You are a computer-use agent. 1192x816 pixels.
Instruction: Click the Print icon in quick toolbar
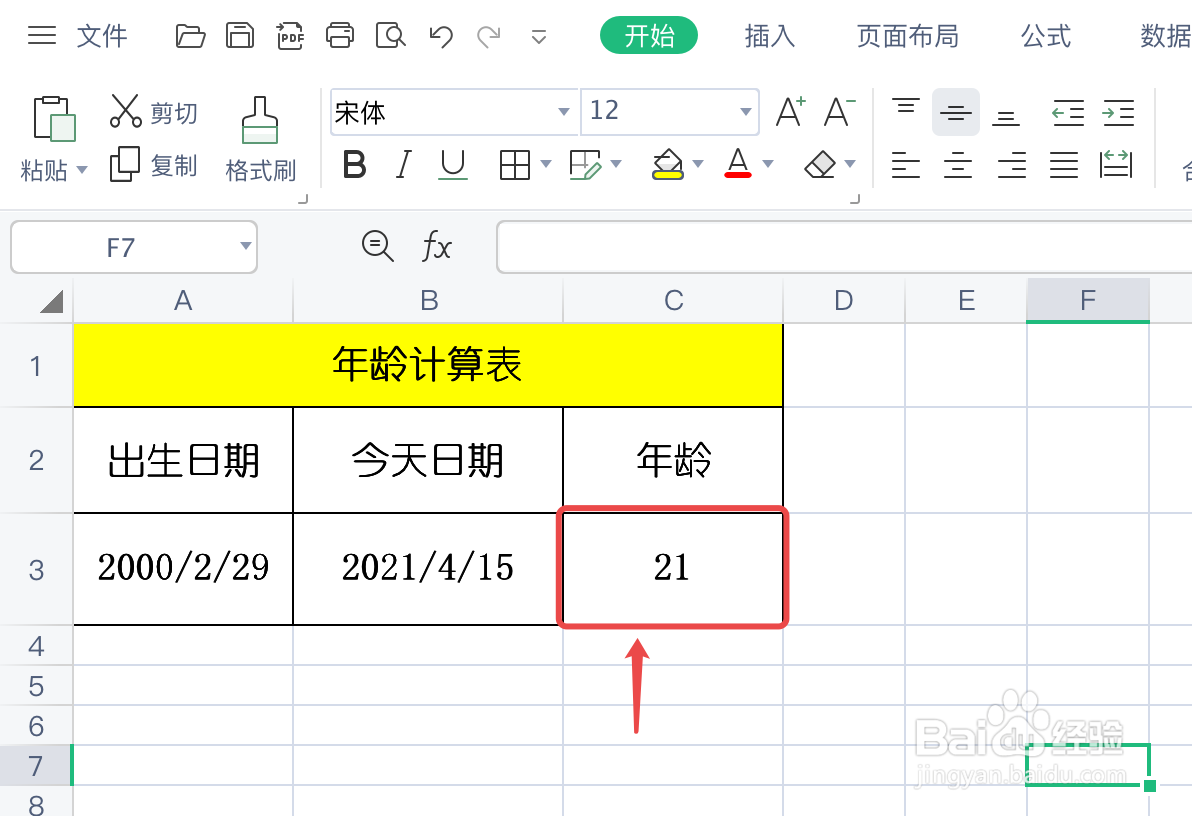(x=340, y=35)
